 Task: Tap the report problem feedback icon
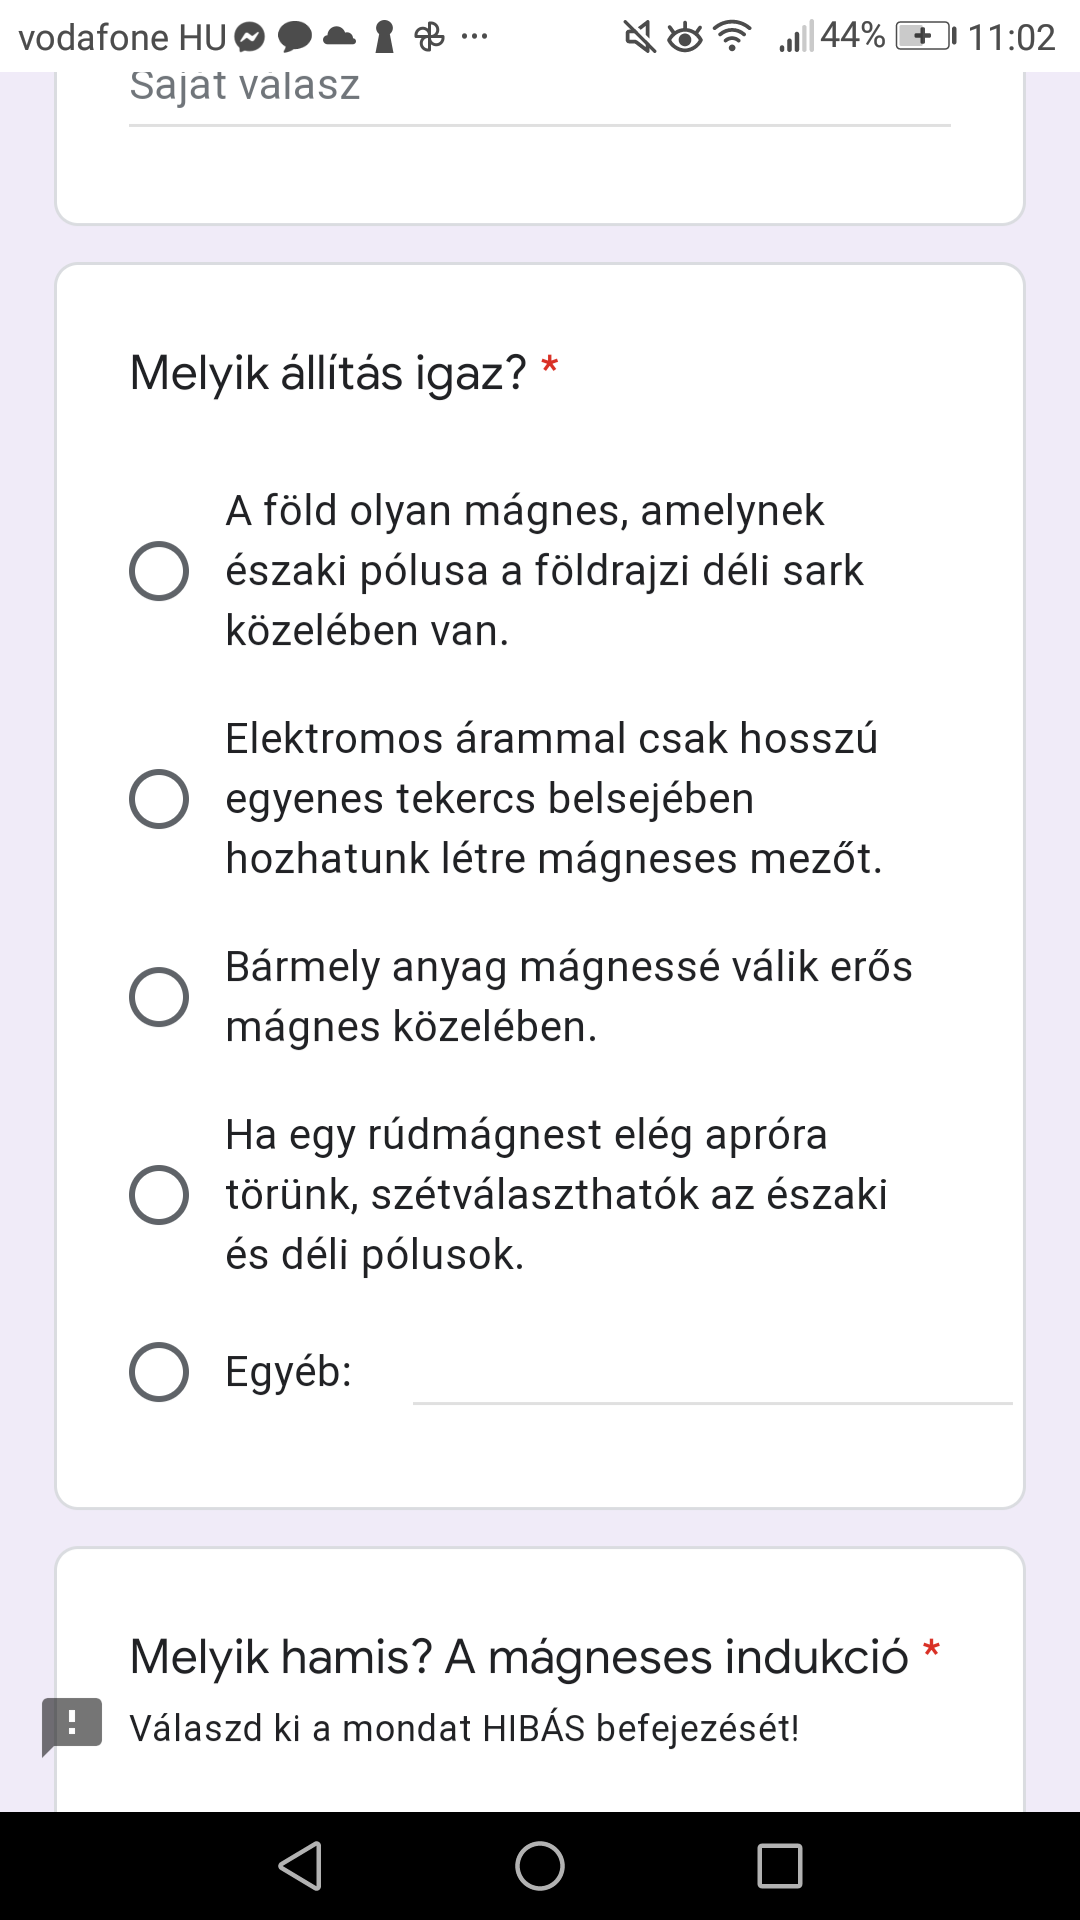(72, 1725)
